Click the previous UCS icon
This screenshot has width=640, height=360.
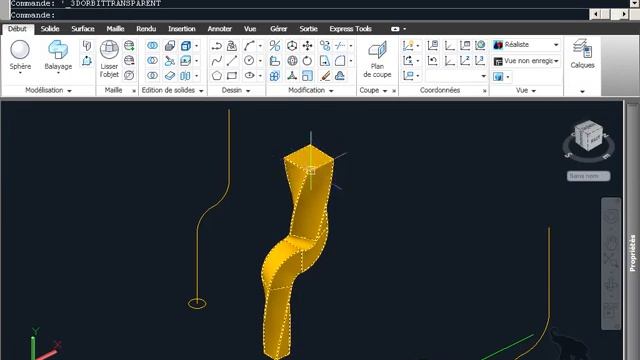(432, 60)
